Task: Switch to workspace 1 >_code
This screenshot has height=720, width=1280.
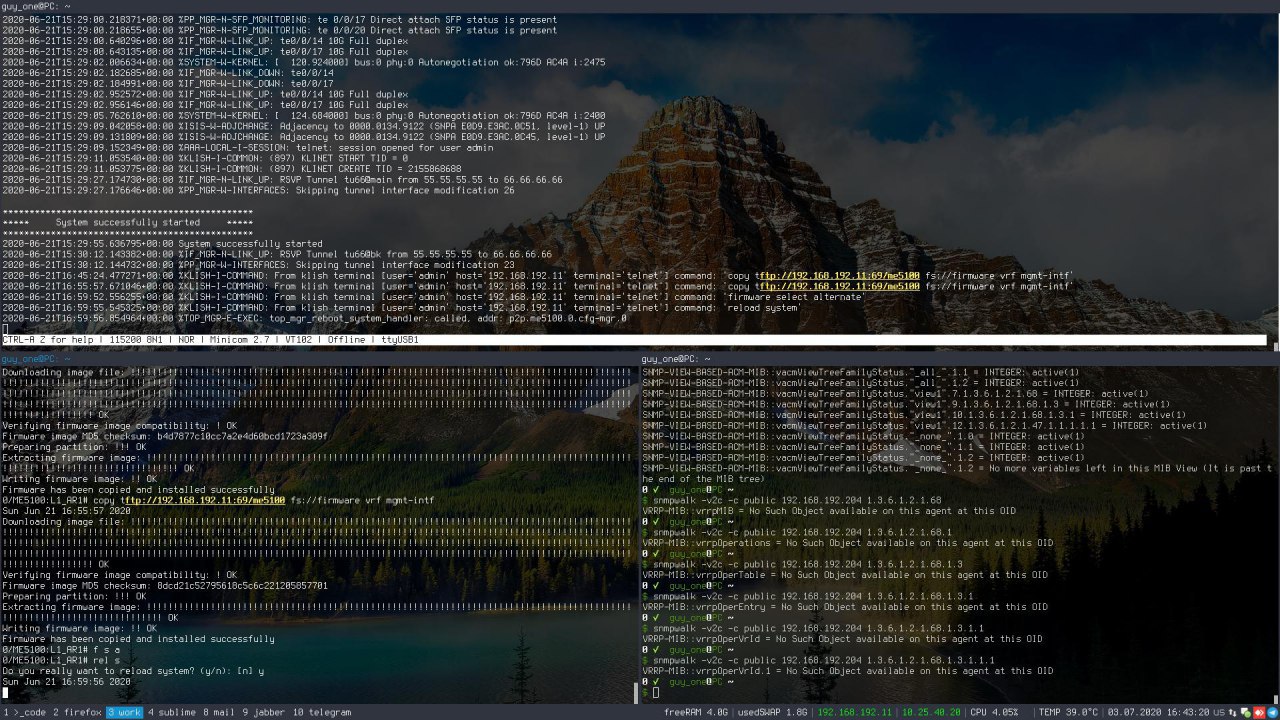Action: 24,712
